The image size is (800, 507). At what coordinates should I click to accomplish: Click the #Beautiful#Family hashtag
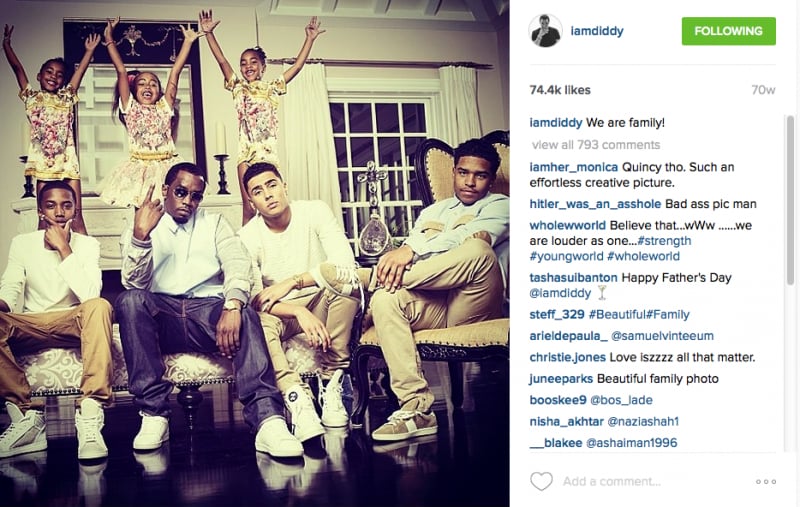[x=639, y=314]
